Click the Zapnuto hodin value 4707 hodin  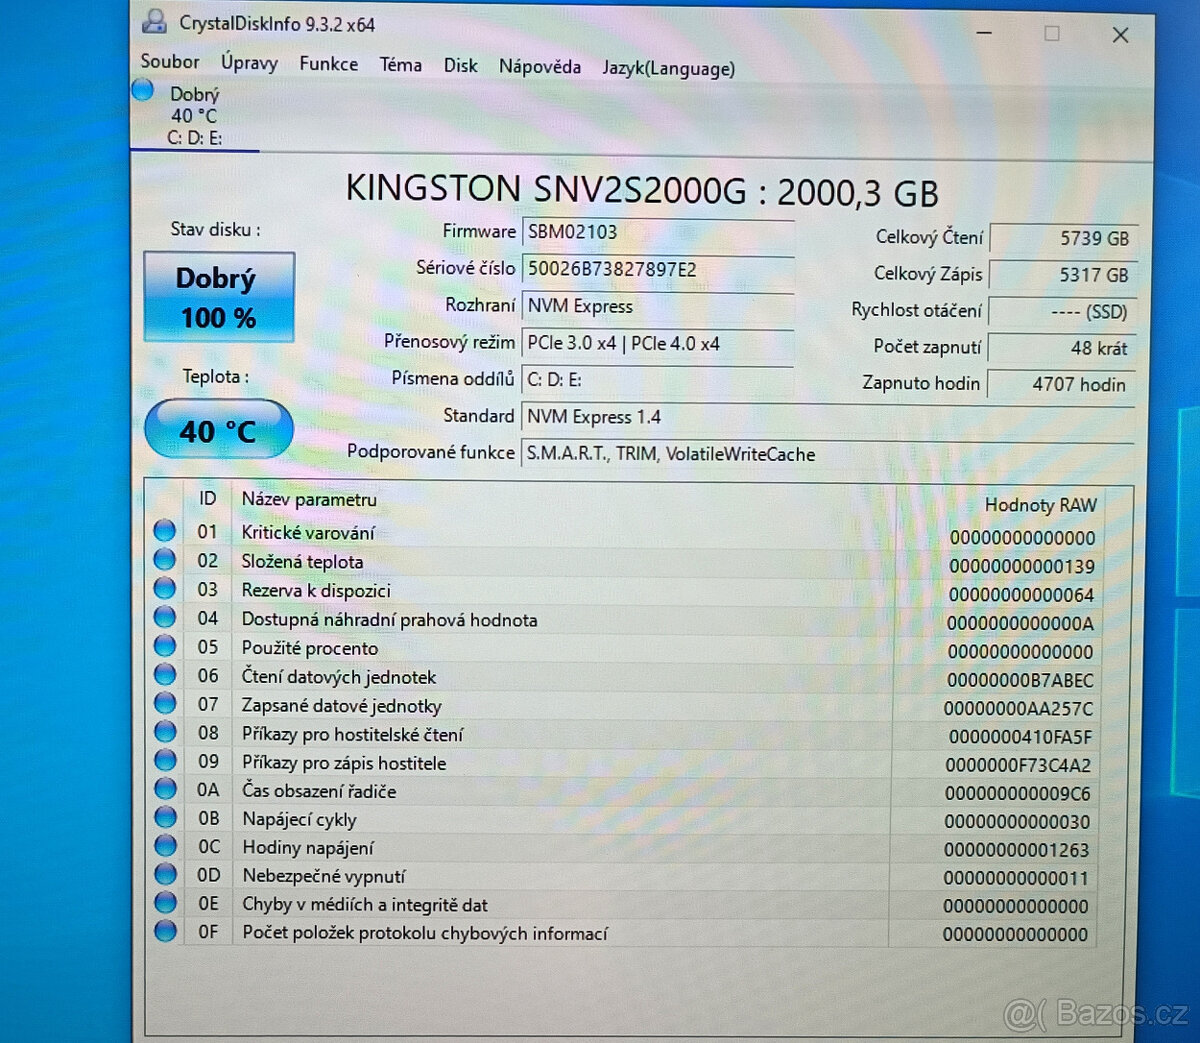(x=1063, y=384)
